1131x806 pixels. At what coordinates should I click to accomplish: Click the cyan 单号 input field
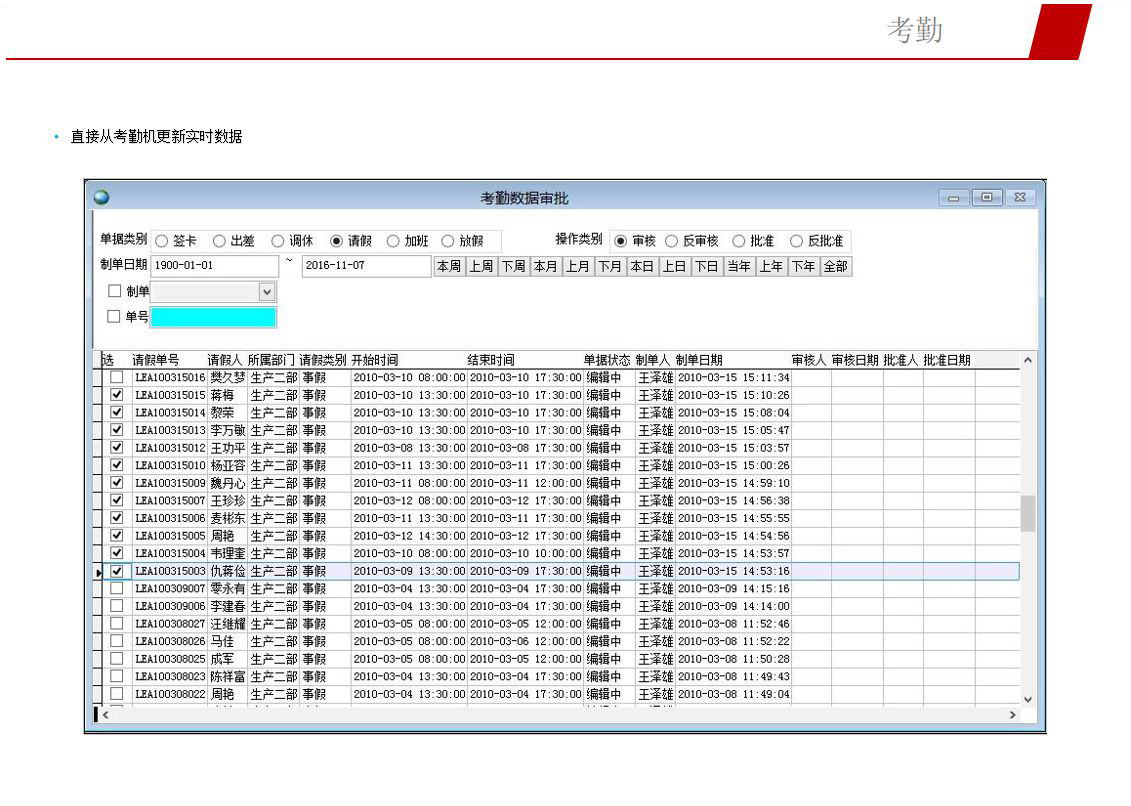213,317
